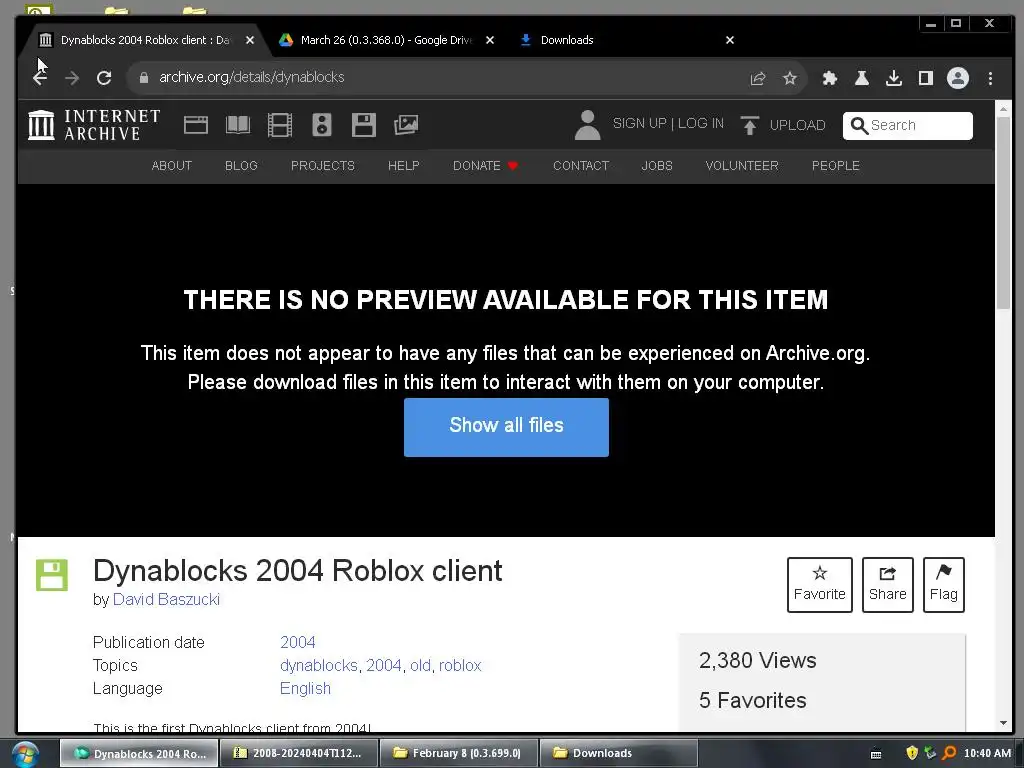This screenshot has width=1024, height=768.
Task: Click the UPLOAD link with its arrow icon
Action: point(783,125)
